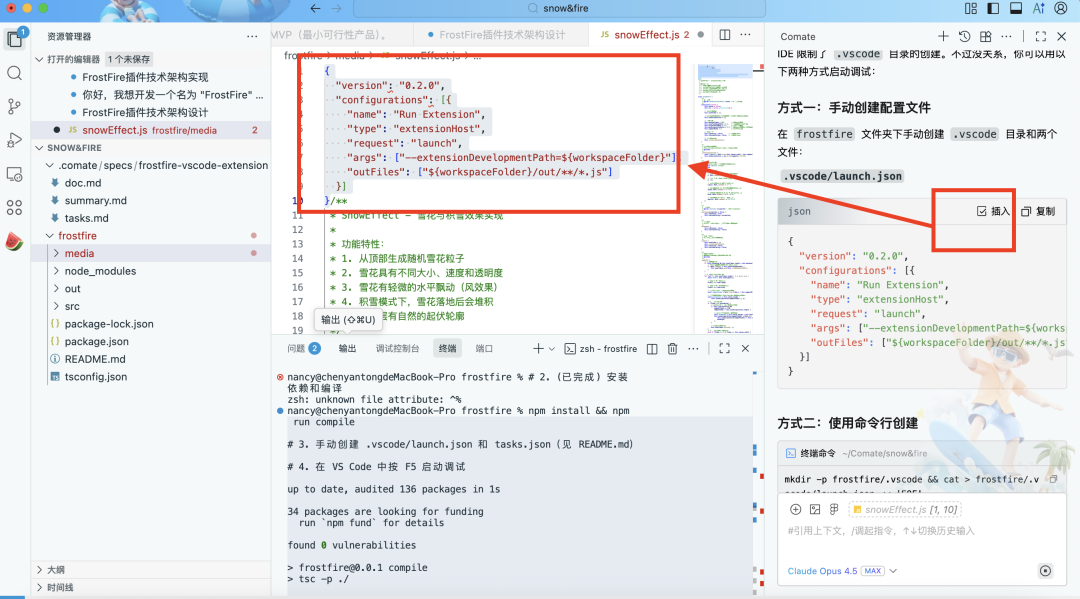Go forward with the navigation arrow
1080x599 pixels.
pyautogui.click(x=337, y=8)
